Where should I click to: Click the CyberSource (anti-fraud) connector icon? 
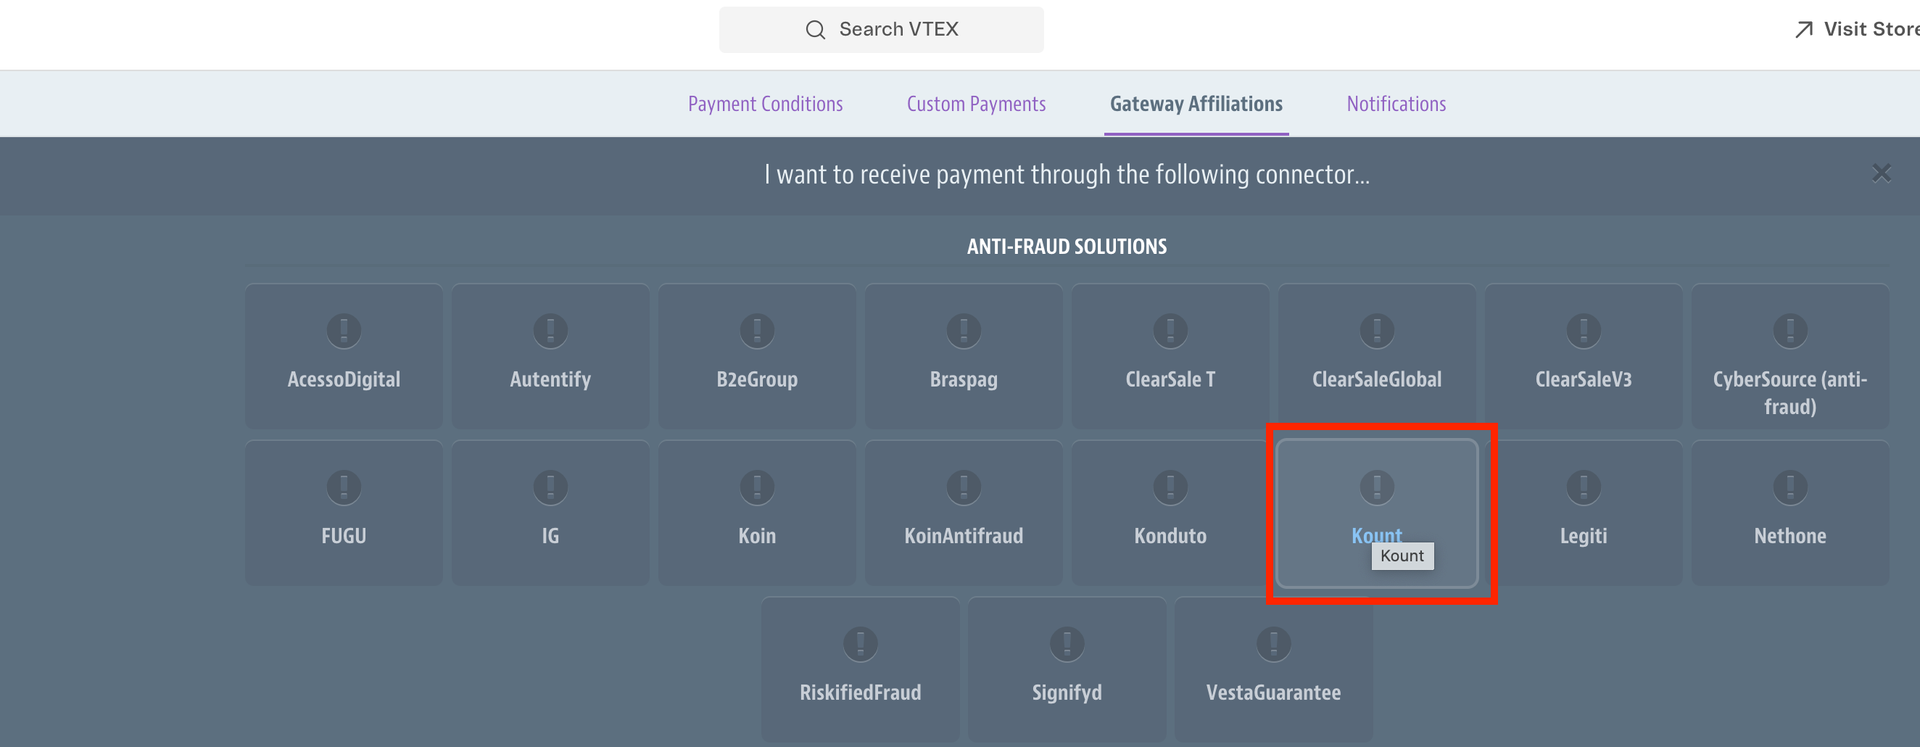[x=1790, y=330]
